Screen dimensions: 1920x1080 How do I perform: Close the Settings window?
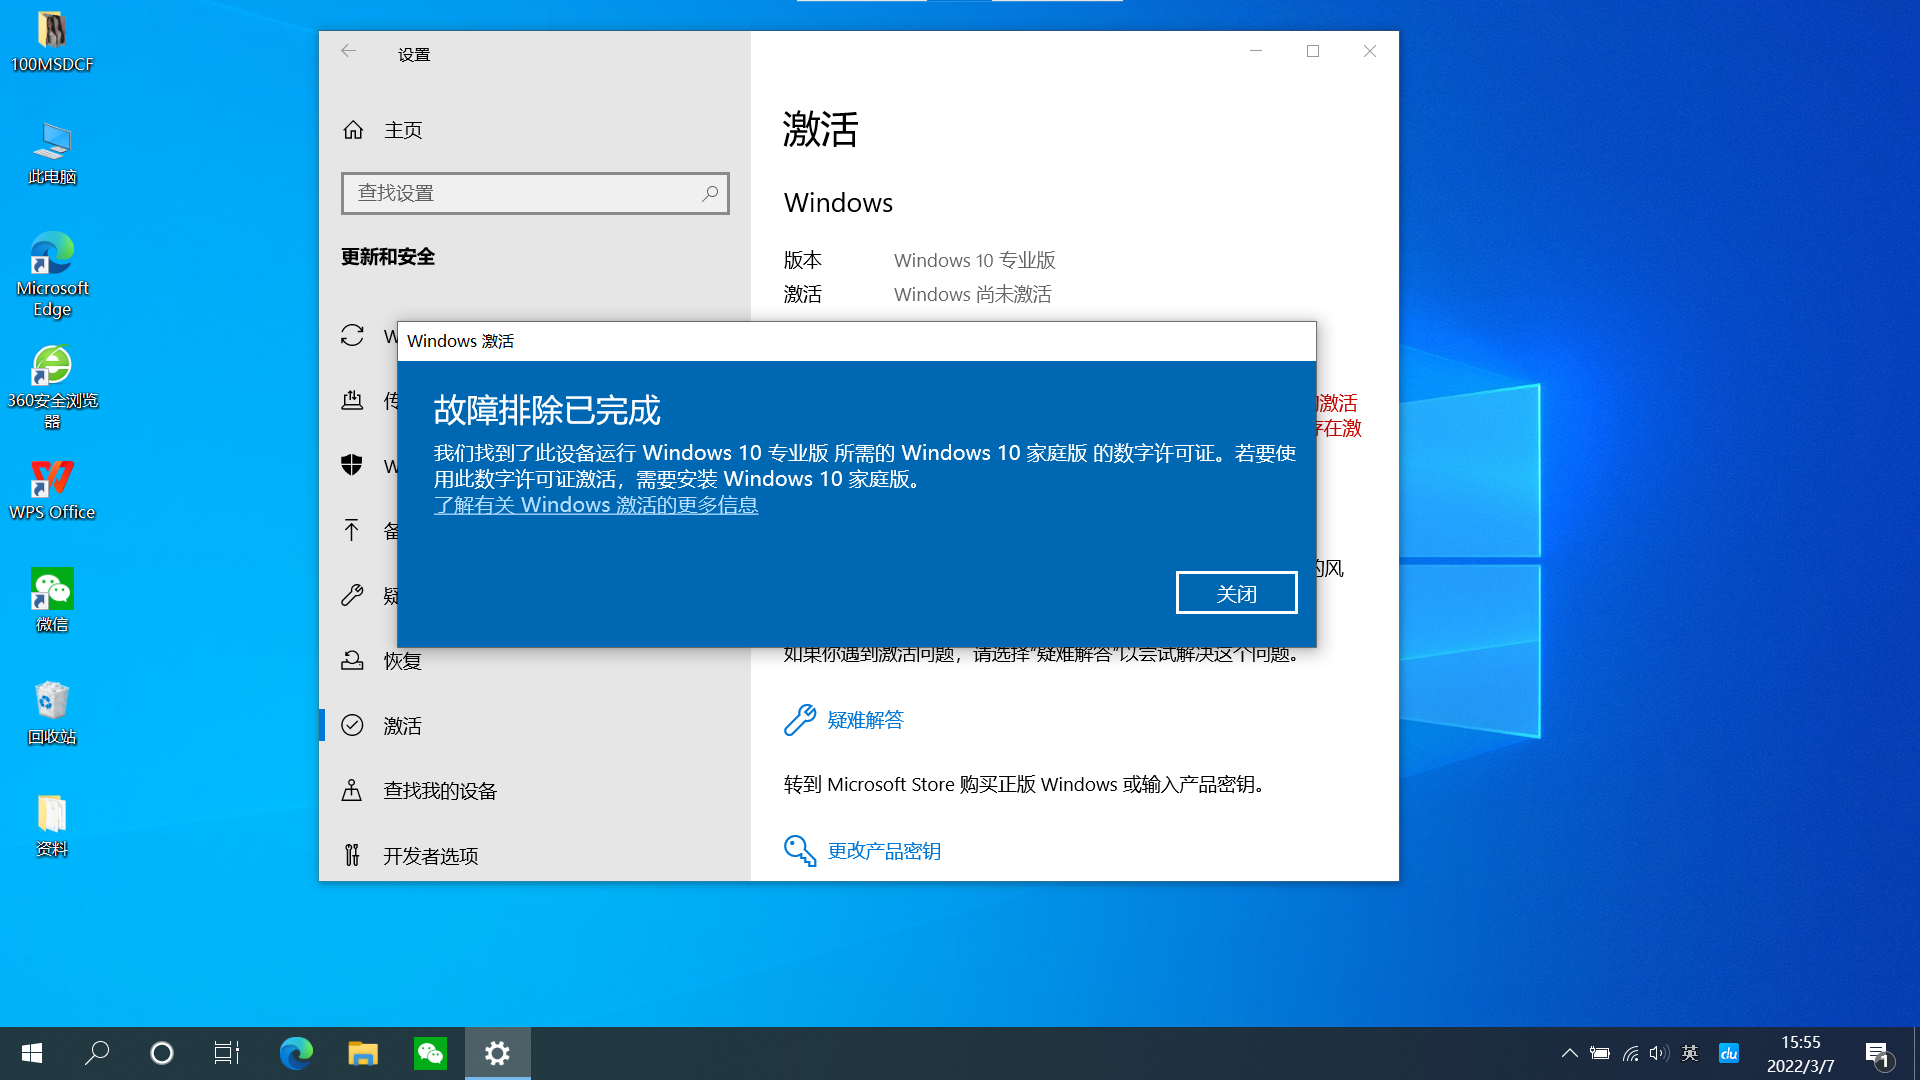(x=1370, y=52)
